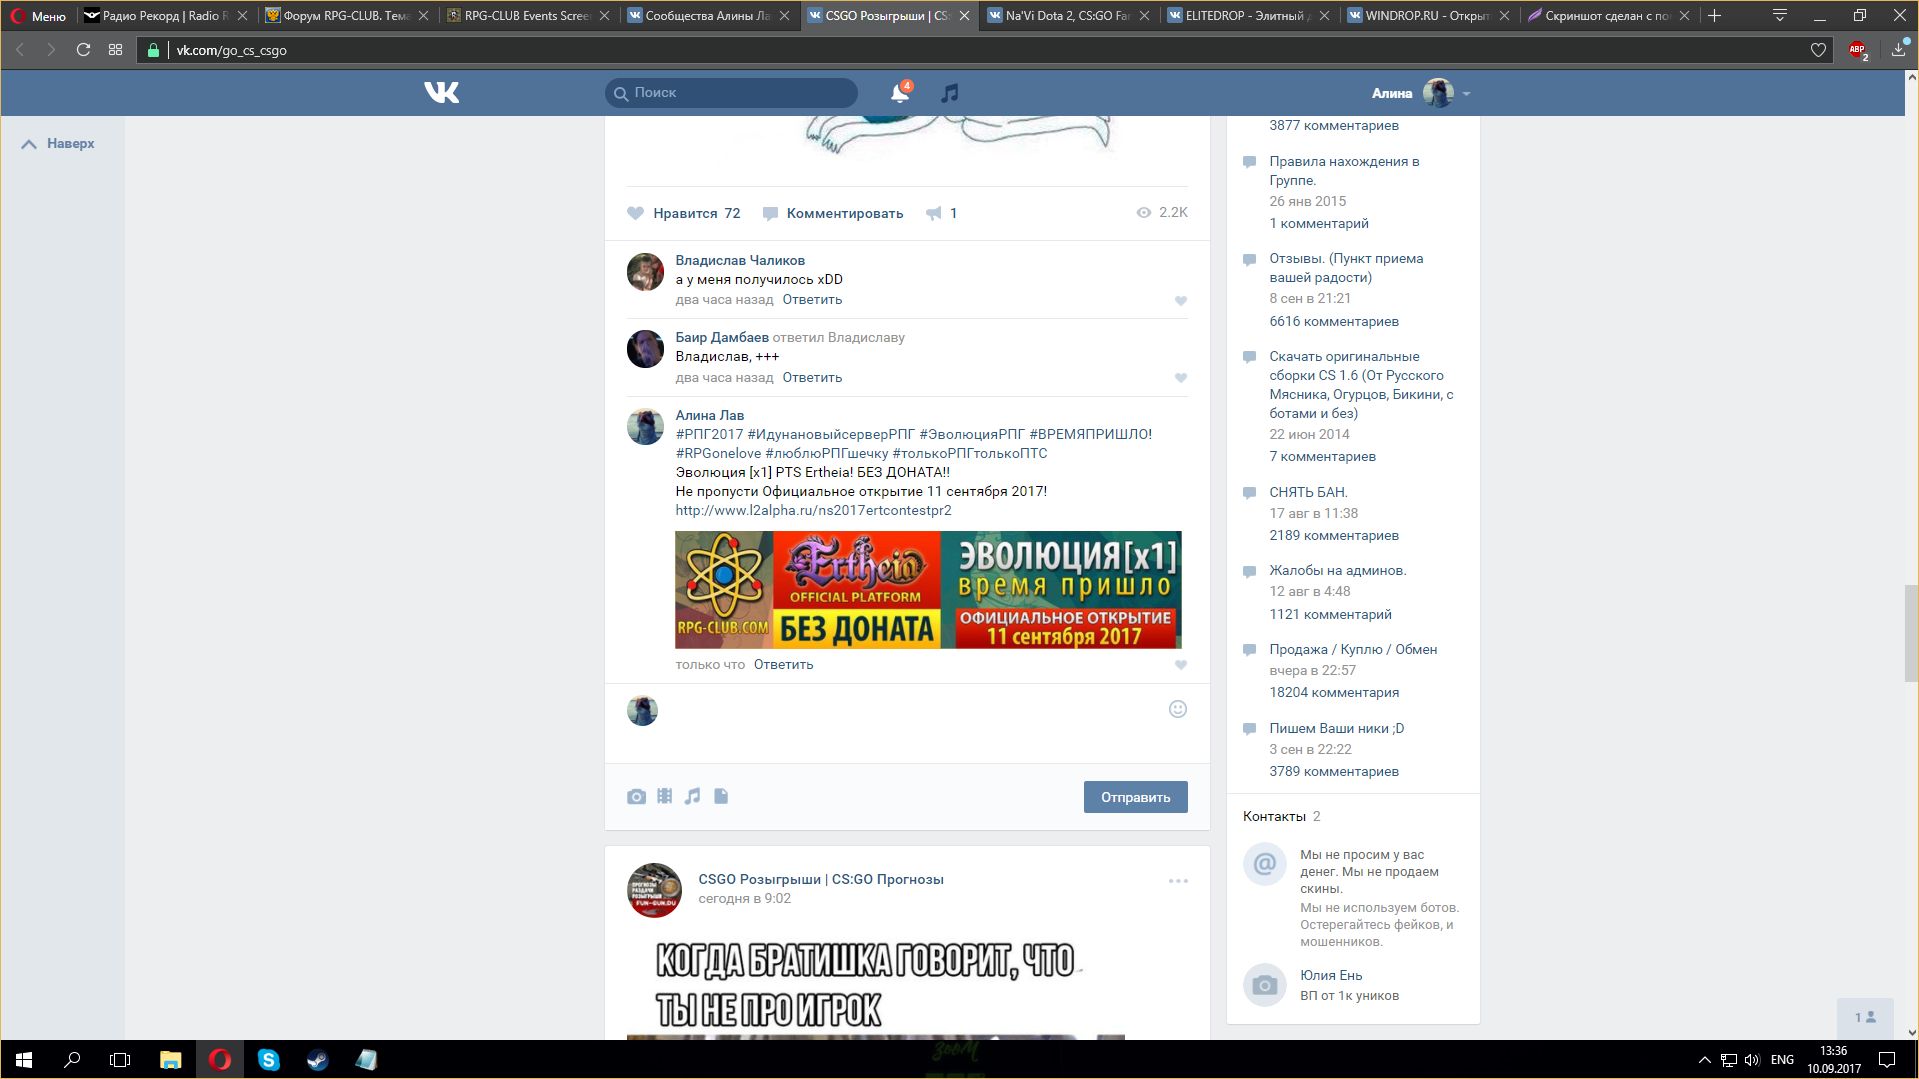Switch to RPG-CLUB Events browser tab
The height and width of the screenshot is (1079, 1919).
click(528, 16)
